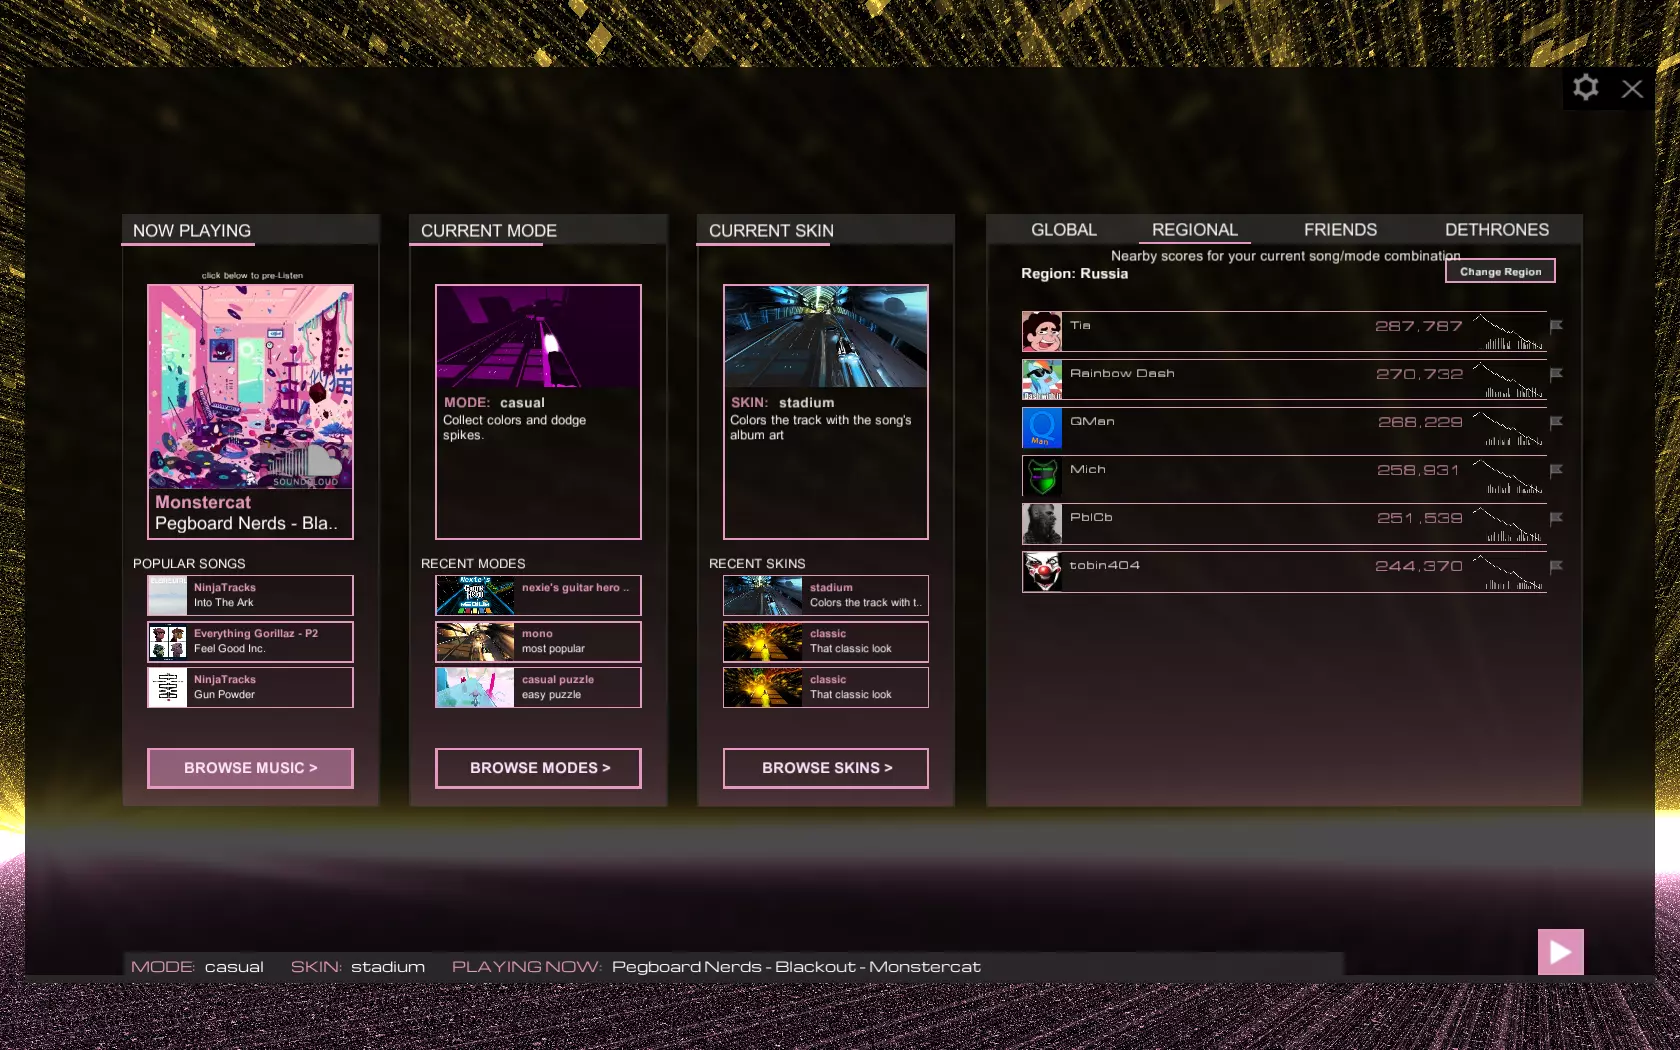Open BROWSE SKINS
Viewport: 1680px width, 1050px height.
[x=826, y=768]
